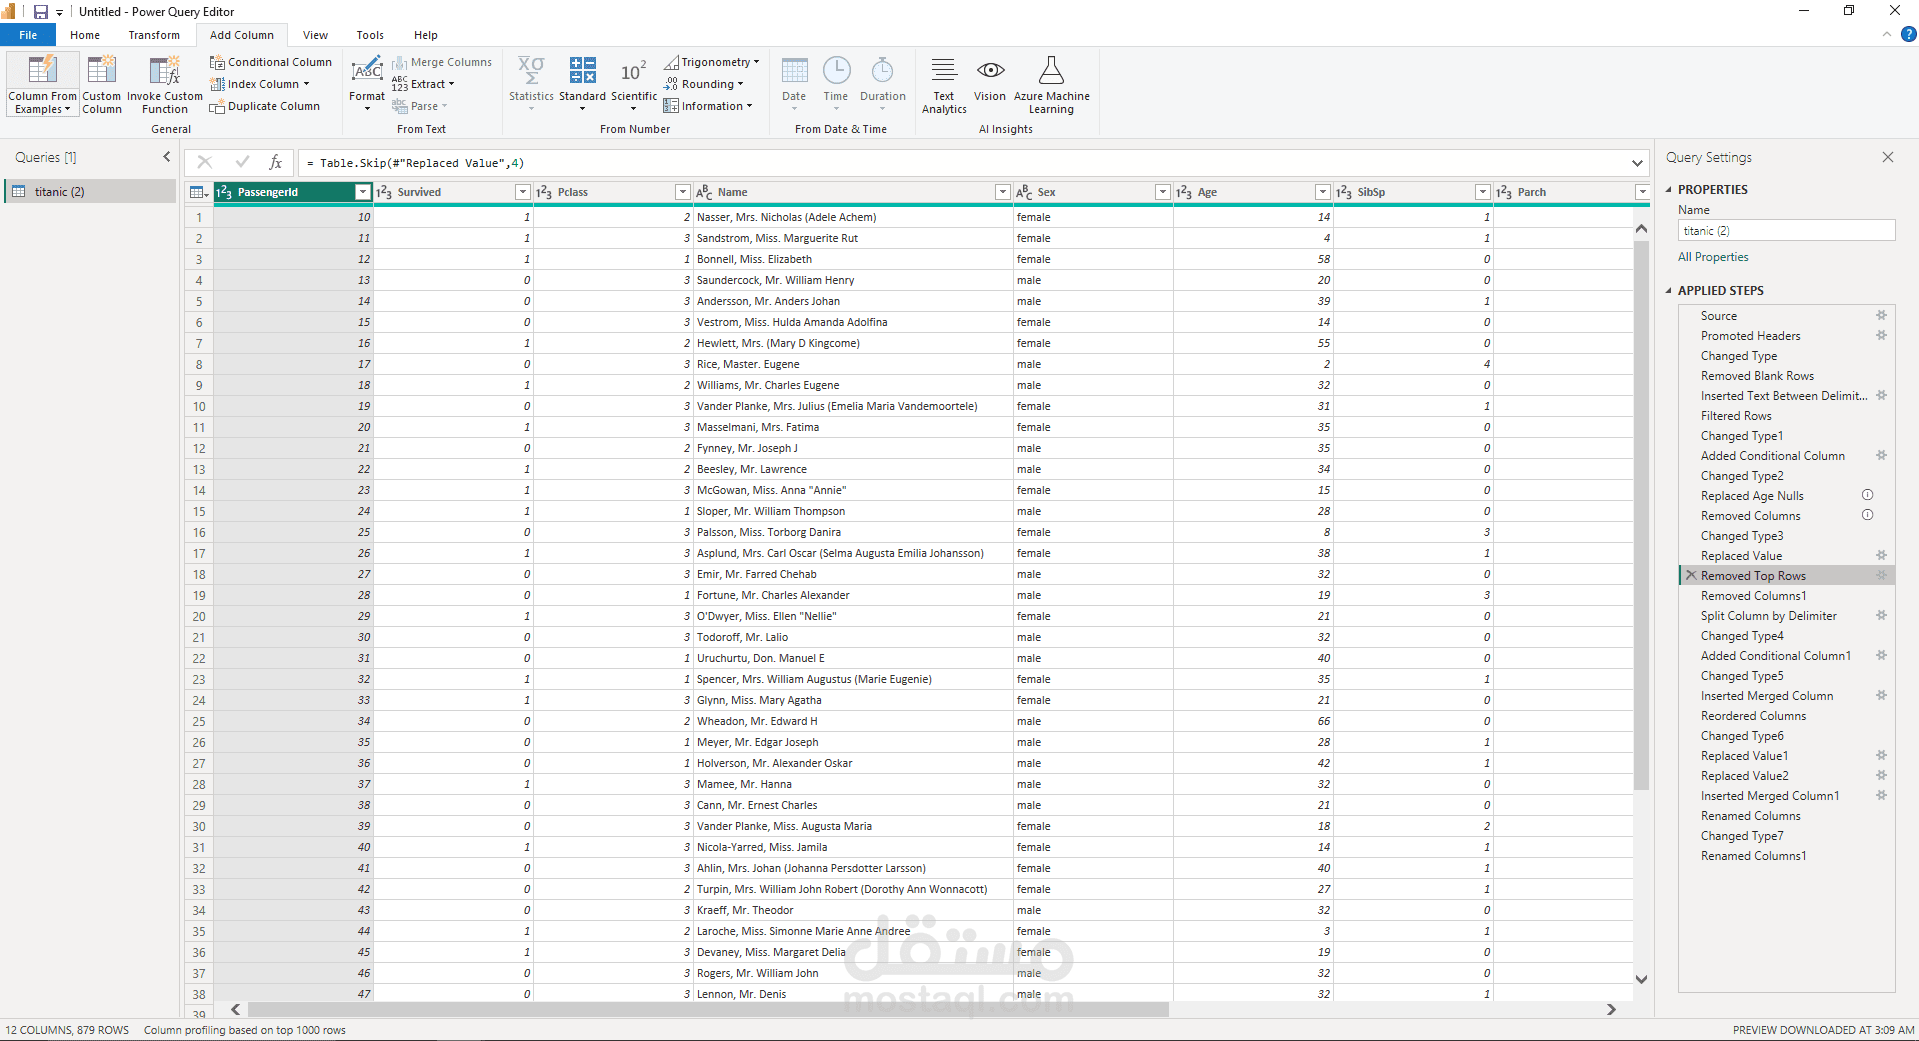Image resolution: width=1919 pixels, height=1041 pixels.
Task: Collapse the APPLIED STEPS section
Action: click(1668, 291)
